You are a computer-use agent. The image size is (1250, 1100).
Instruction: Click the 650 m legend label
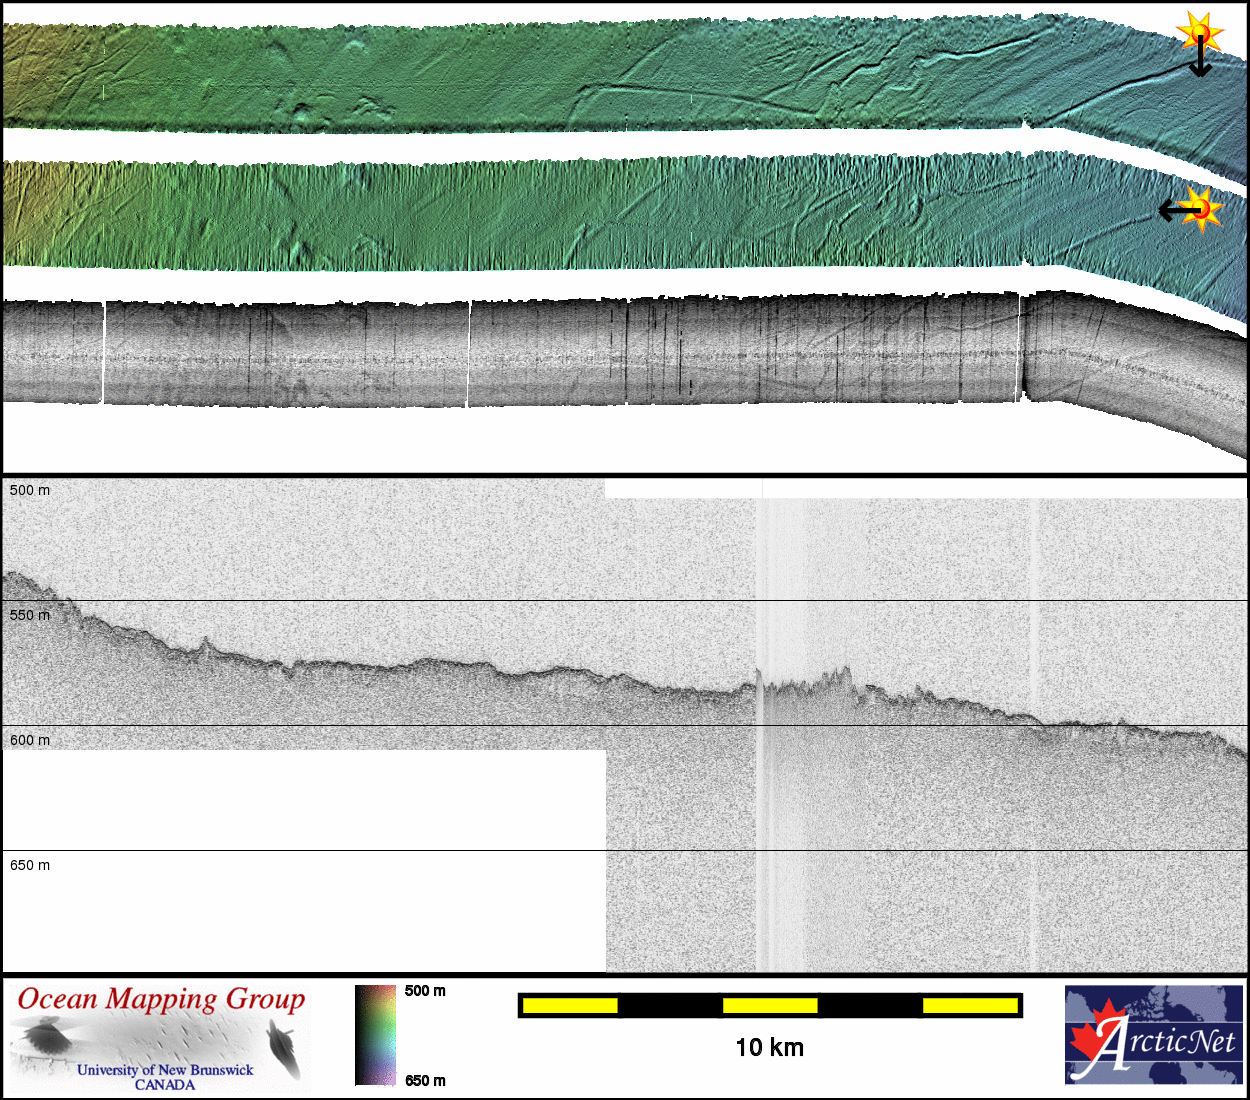pos(425,1080)
